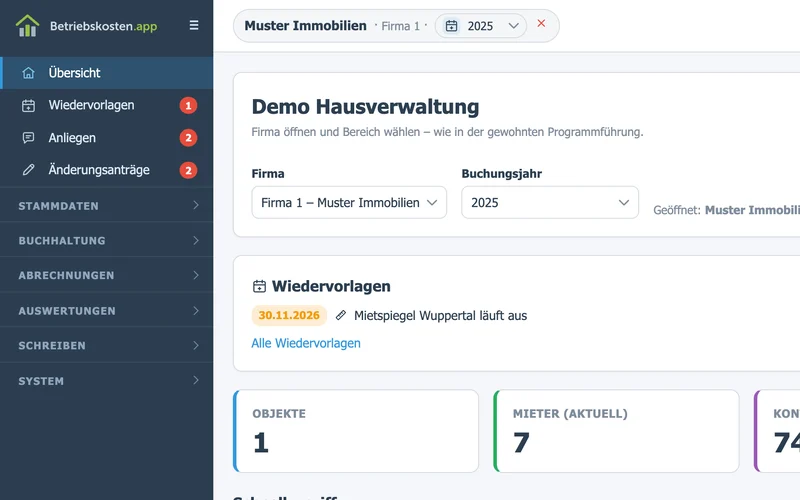The image size is (800, 500).
Task: Click the MIETER (AKTUELL) stat card
Action: coord(616,431)
